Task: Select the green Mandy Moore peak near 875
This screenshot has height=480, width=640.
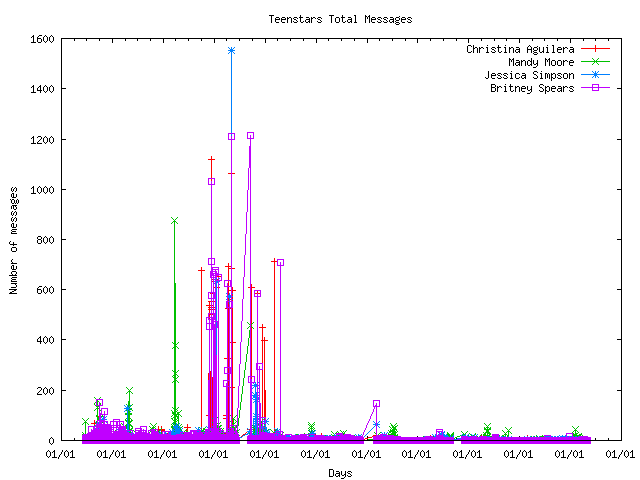Action: click(x=174, y=221)
